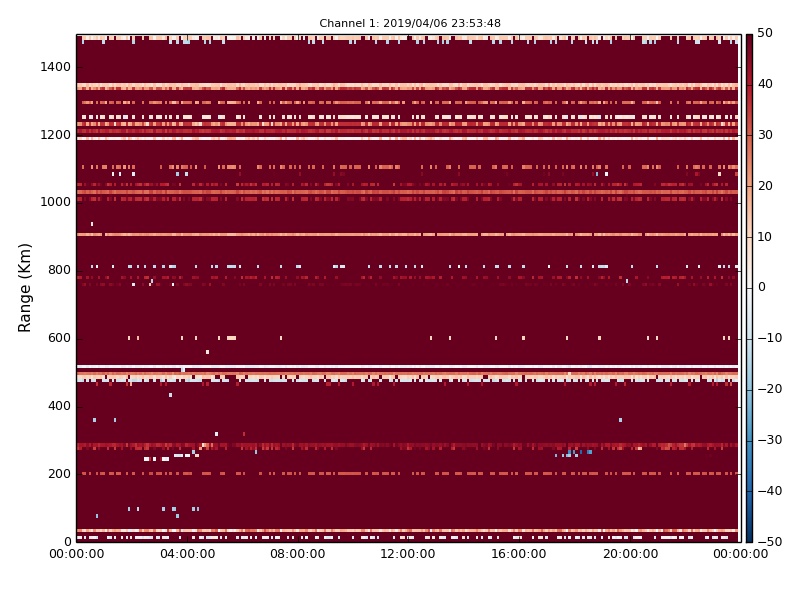Click the y-axis tick label '1400'
Image resolution: width=800 pixels, height=600 pixels.
coord(56,67)
